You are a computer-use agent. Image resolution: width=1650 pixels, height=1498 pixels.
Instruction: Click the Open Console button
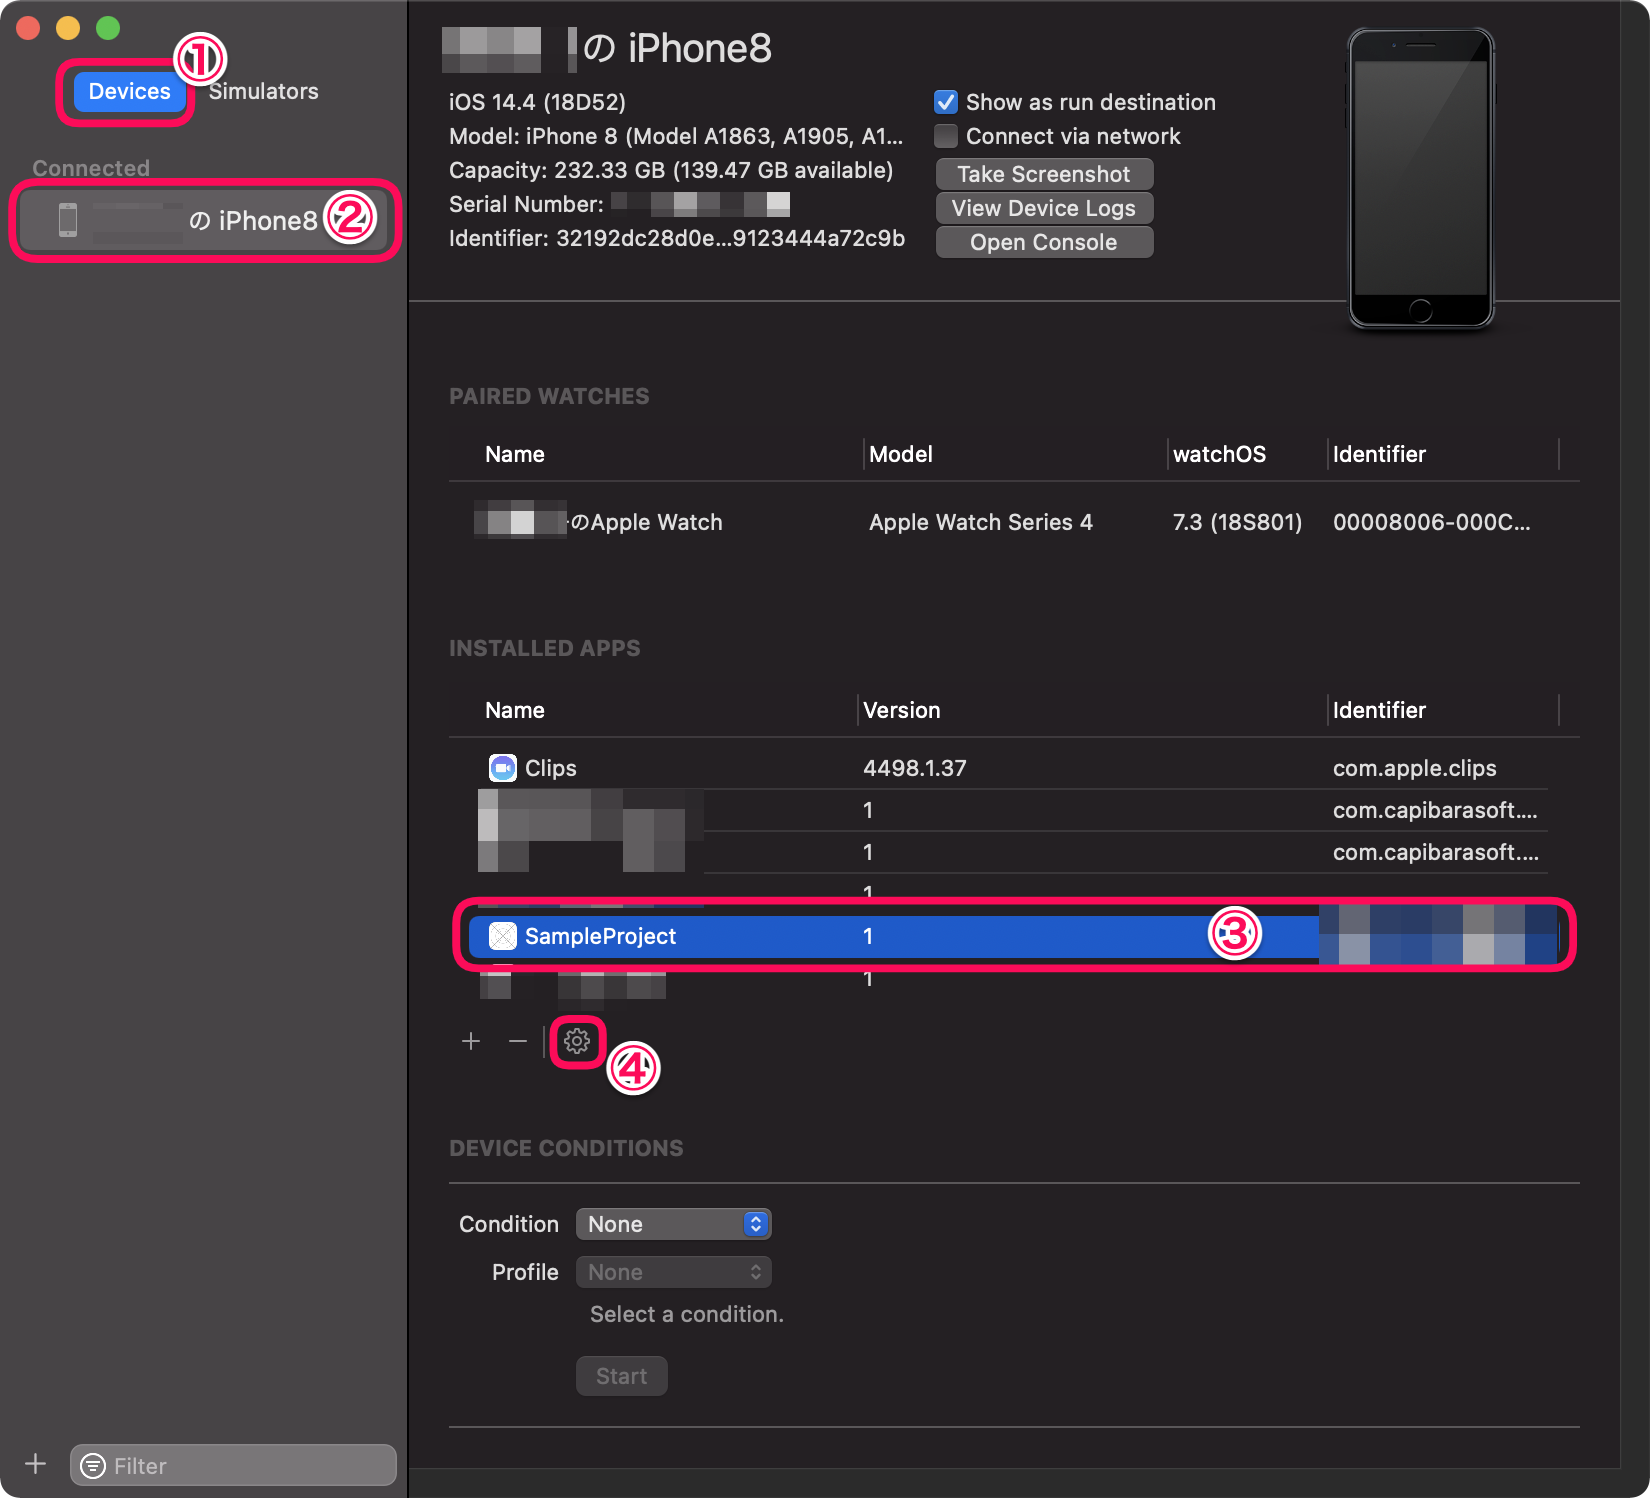1044,242
